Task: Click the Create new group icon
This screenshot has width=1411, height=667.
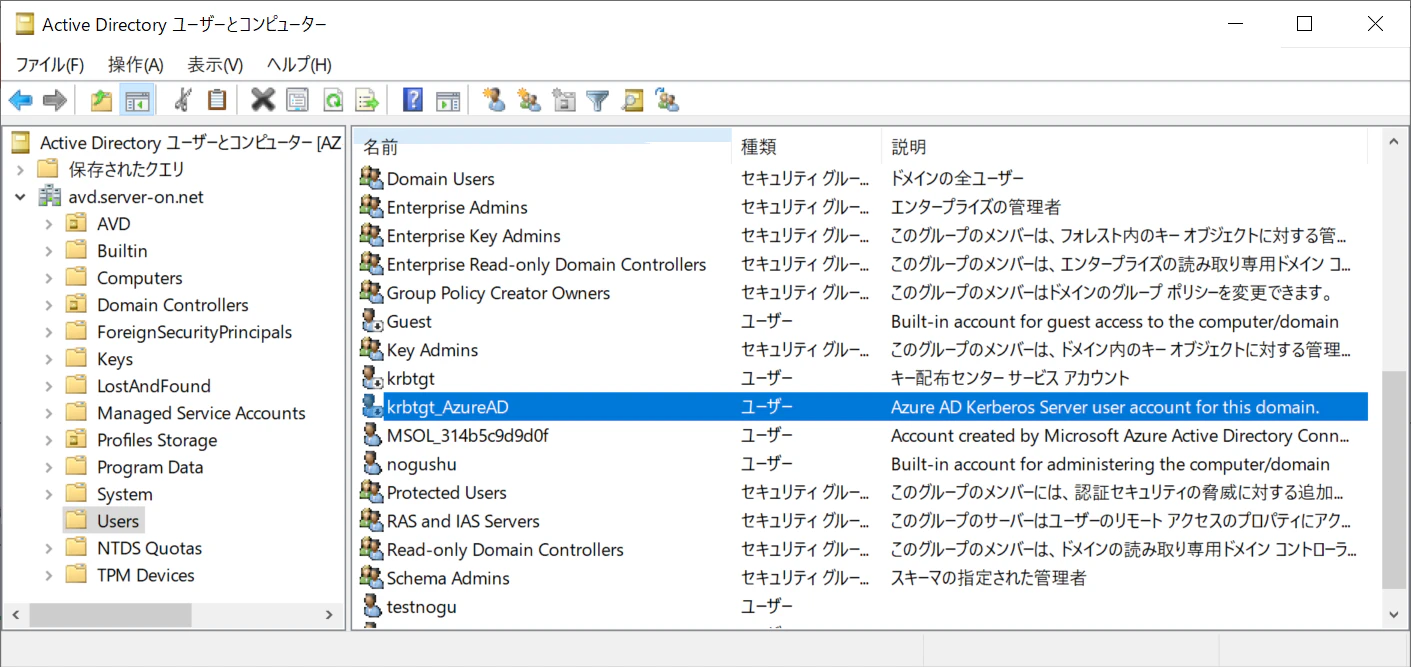Action: [x=528, y=100]
